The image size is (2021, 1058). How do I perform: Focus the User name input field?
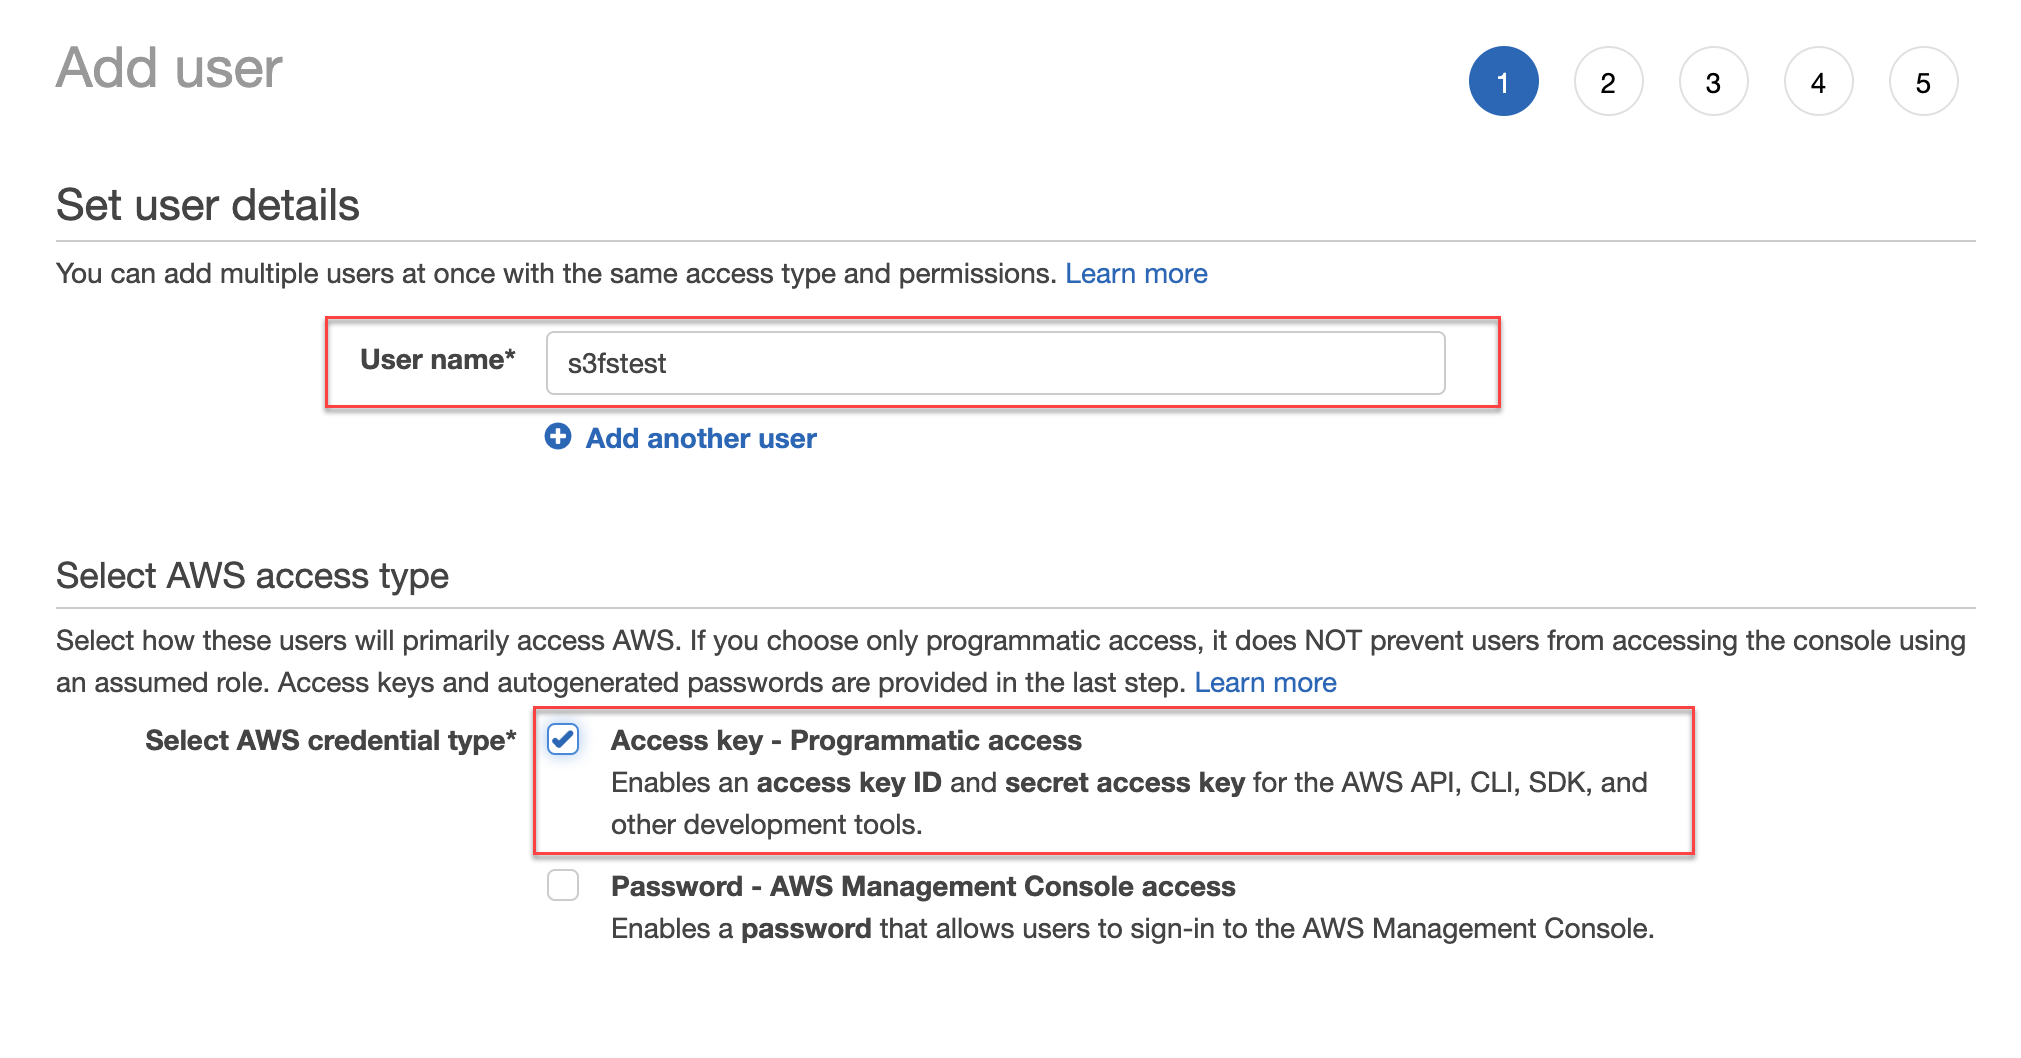pyautogui.click(x=995, y=363)
